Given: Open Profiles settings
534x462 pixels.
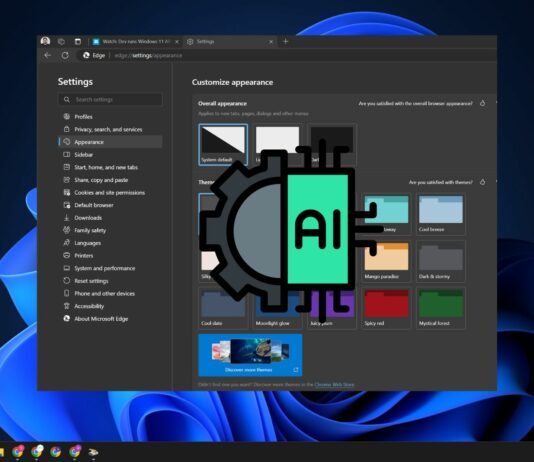Looking at the screenshot, I should point(110,117).
